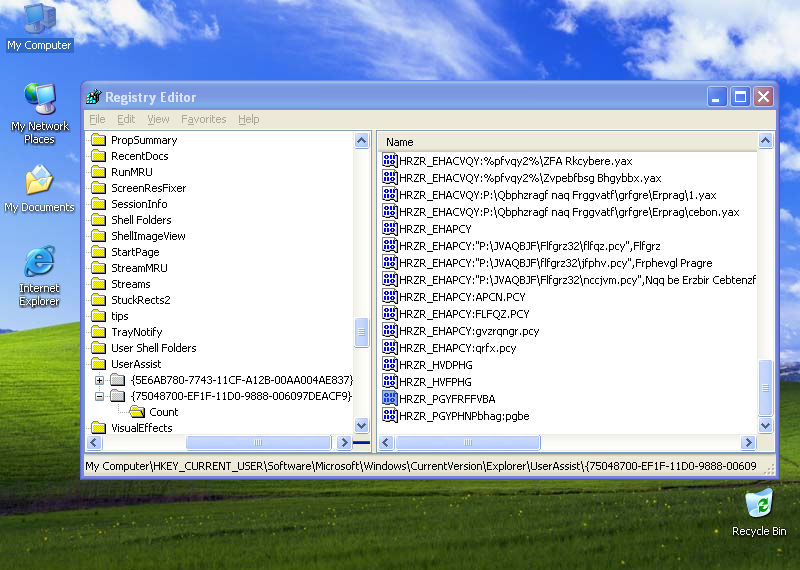Select value ending in flfqz.pcy",Flfgrz

coord(530,246)
